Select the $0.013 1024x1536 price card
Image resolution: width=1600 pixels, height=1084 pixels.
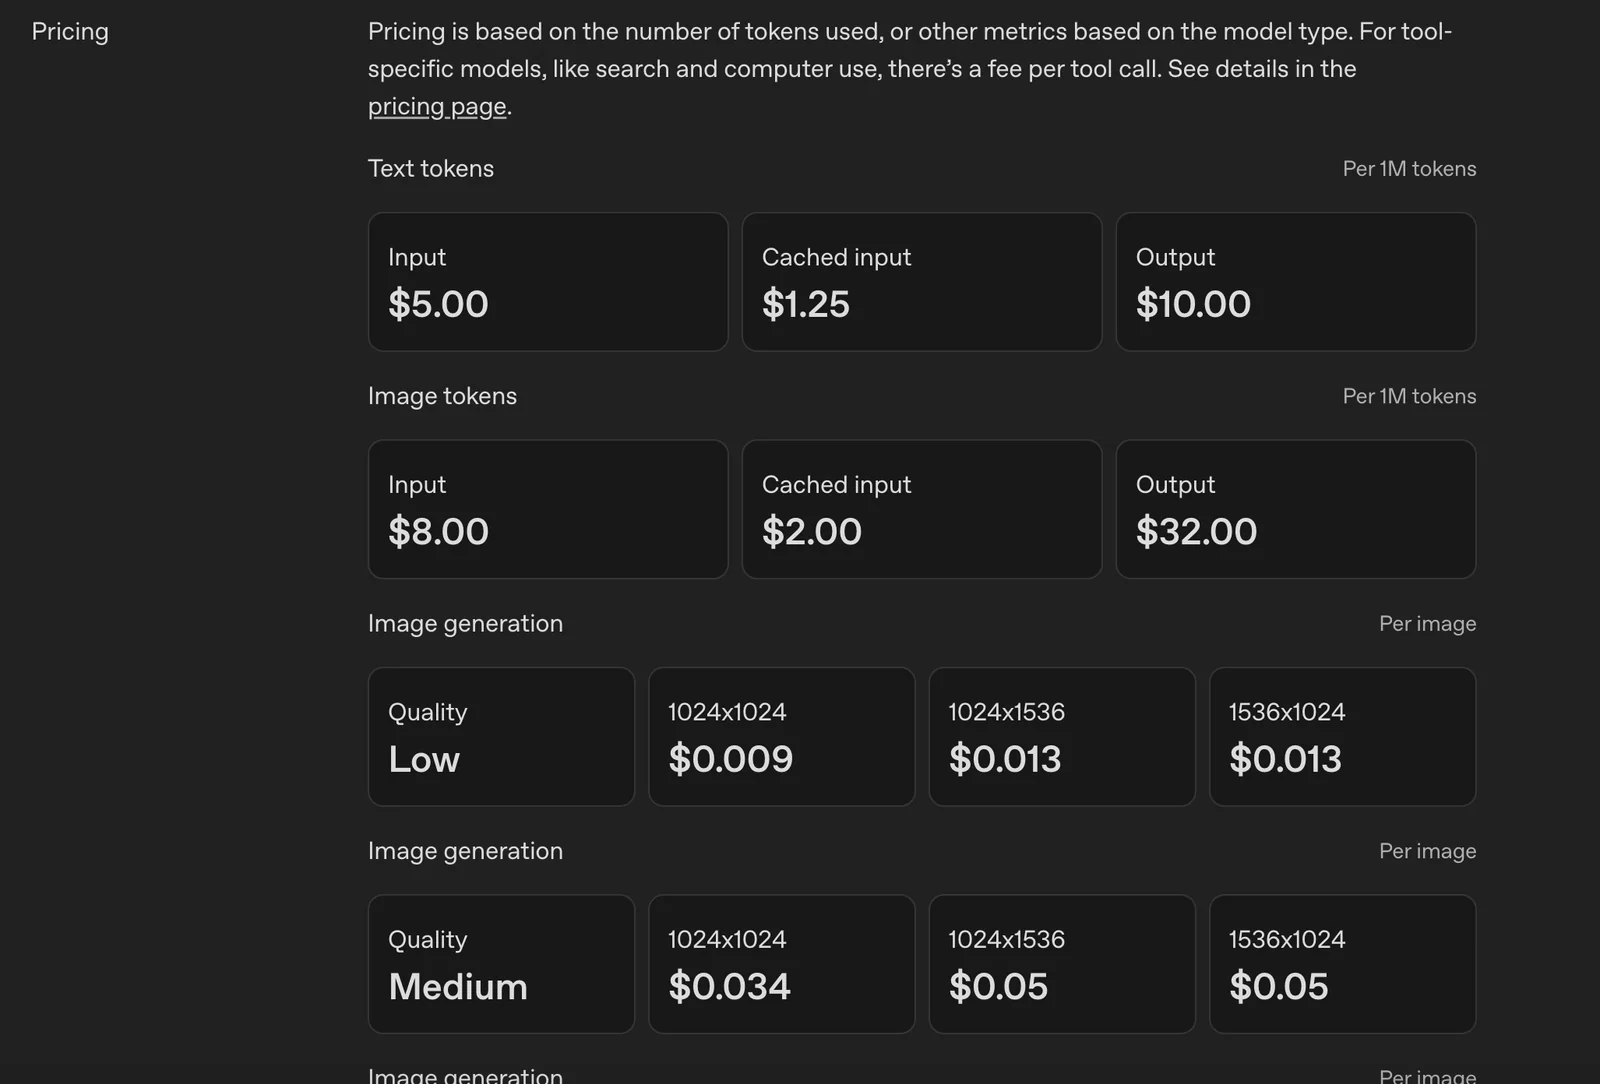click(x=1062, y=737)
